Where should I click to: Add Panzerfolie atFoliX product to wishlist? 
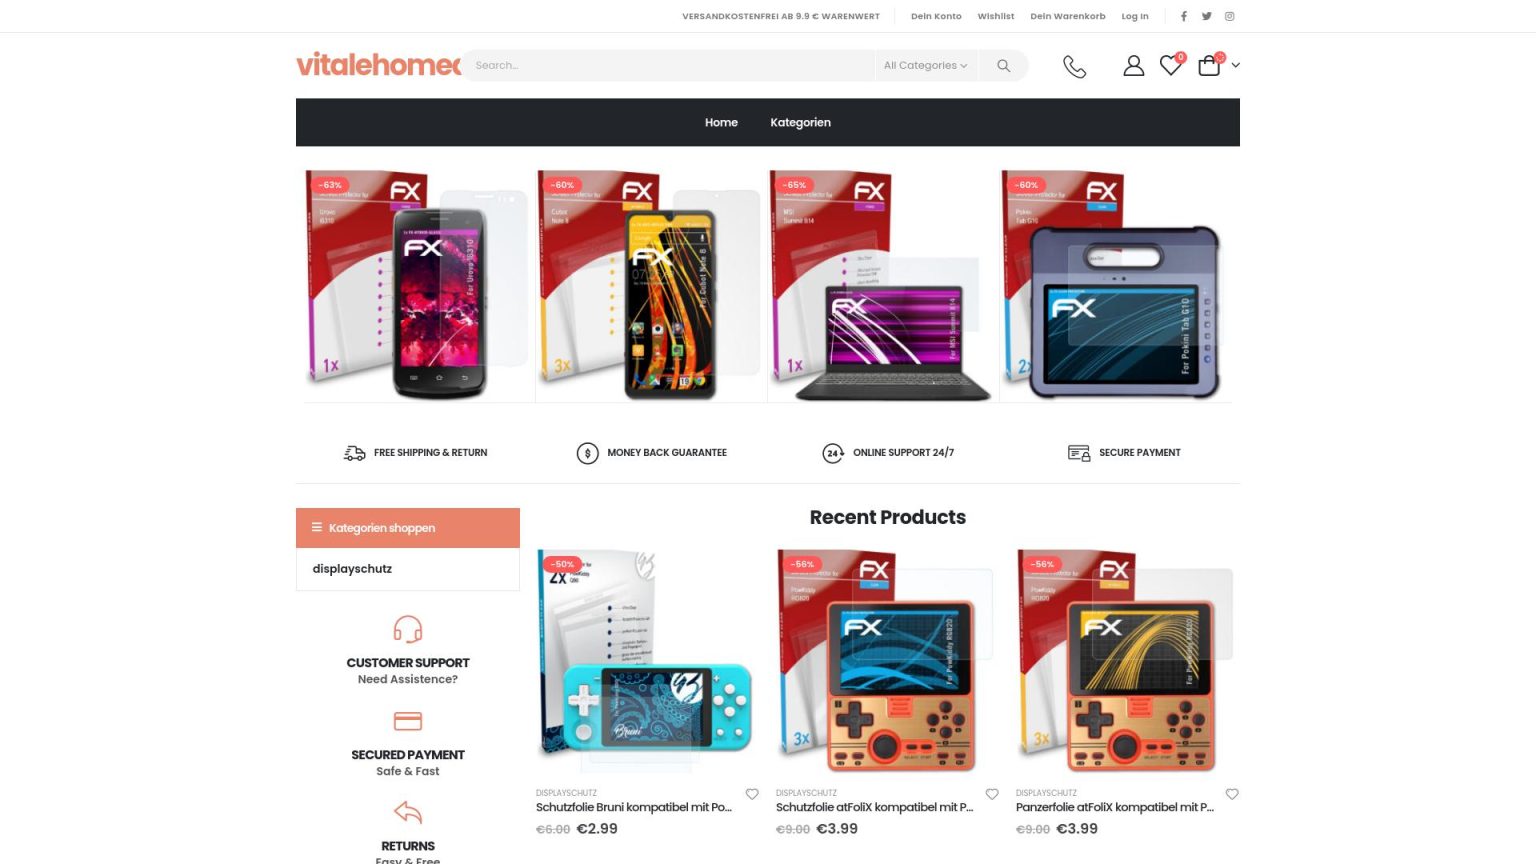pos(1232,794)
